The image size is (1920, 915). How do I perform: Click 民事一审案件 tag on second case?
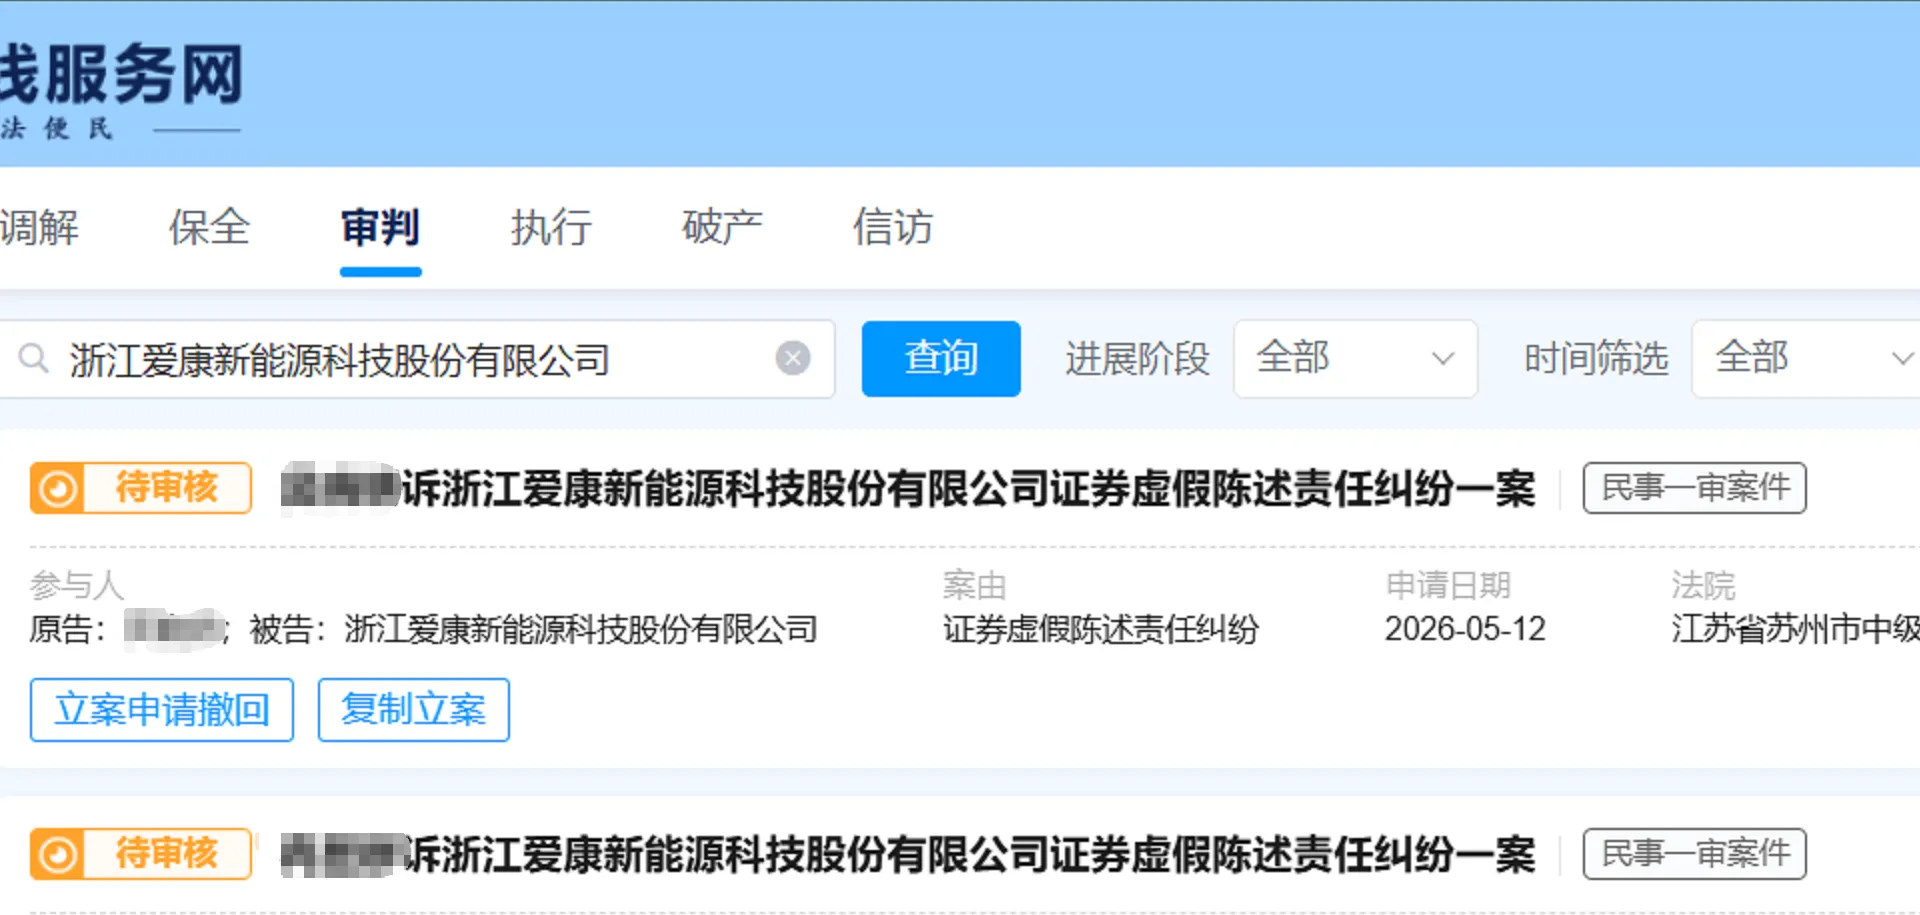pyautogui.click(x=1695, y=854)
